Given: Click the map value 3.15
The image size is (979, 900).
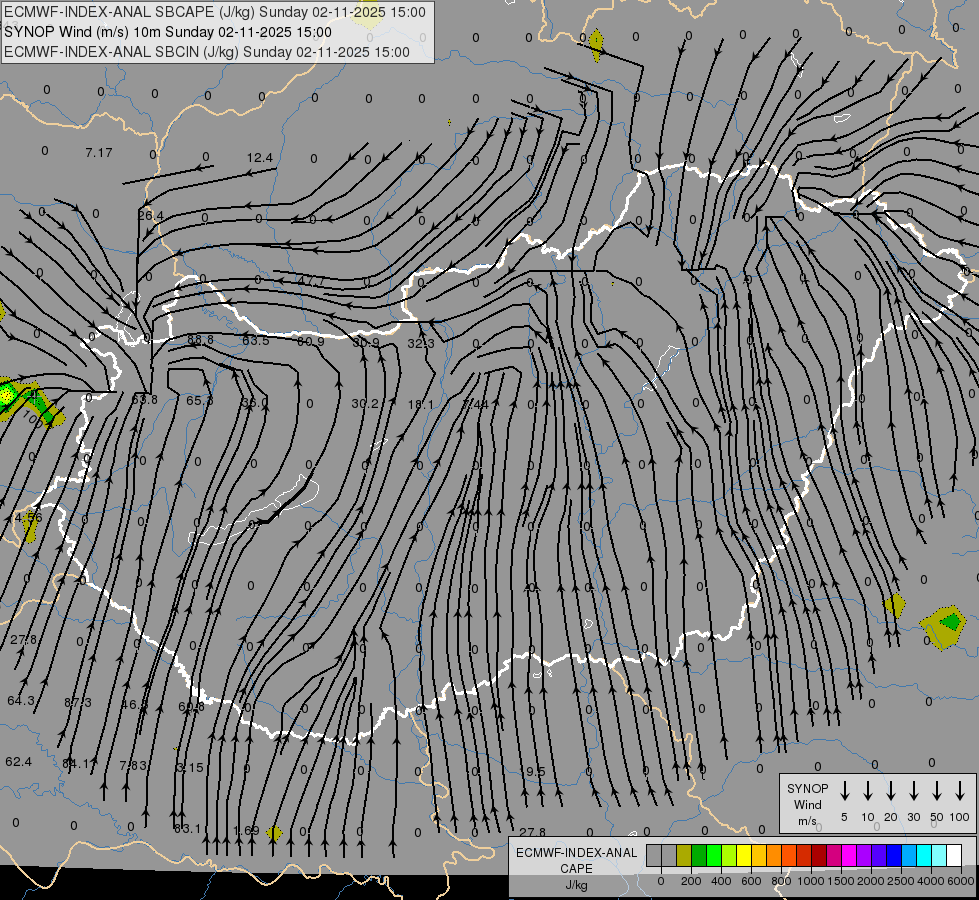Looking at the screenshot, I should (x=189, y=767).
